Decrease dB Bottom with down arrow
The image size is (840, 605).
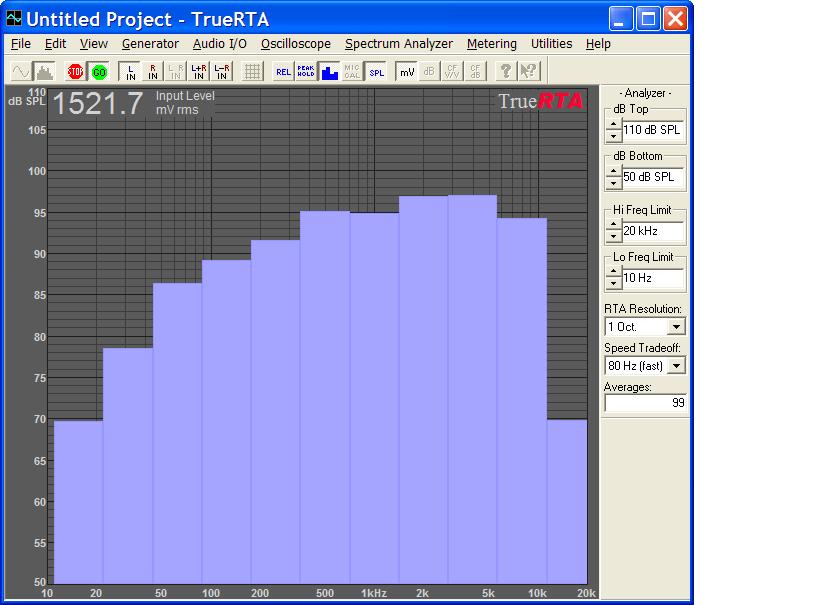click(613, 184)
